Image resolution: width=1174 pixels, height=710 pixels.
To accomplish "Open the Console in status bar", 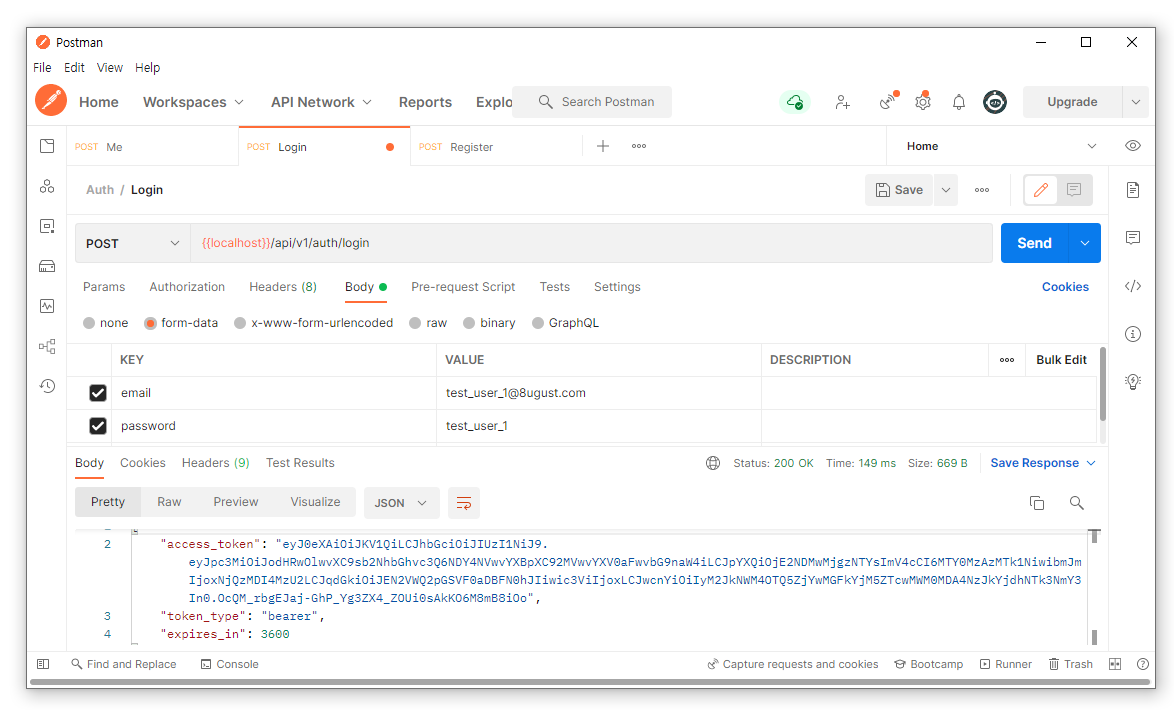I will tap(230, 664).
